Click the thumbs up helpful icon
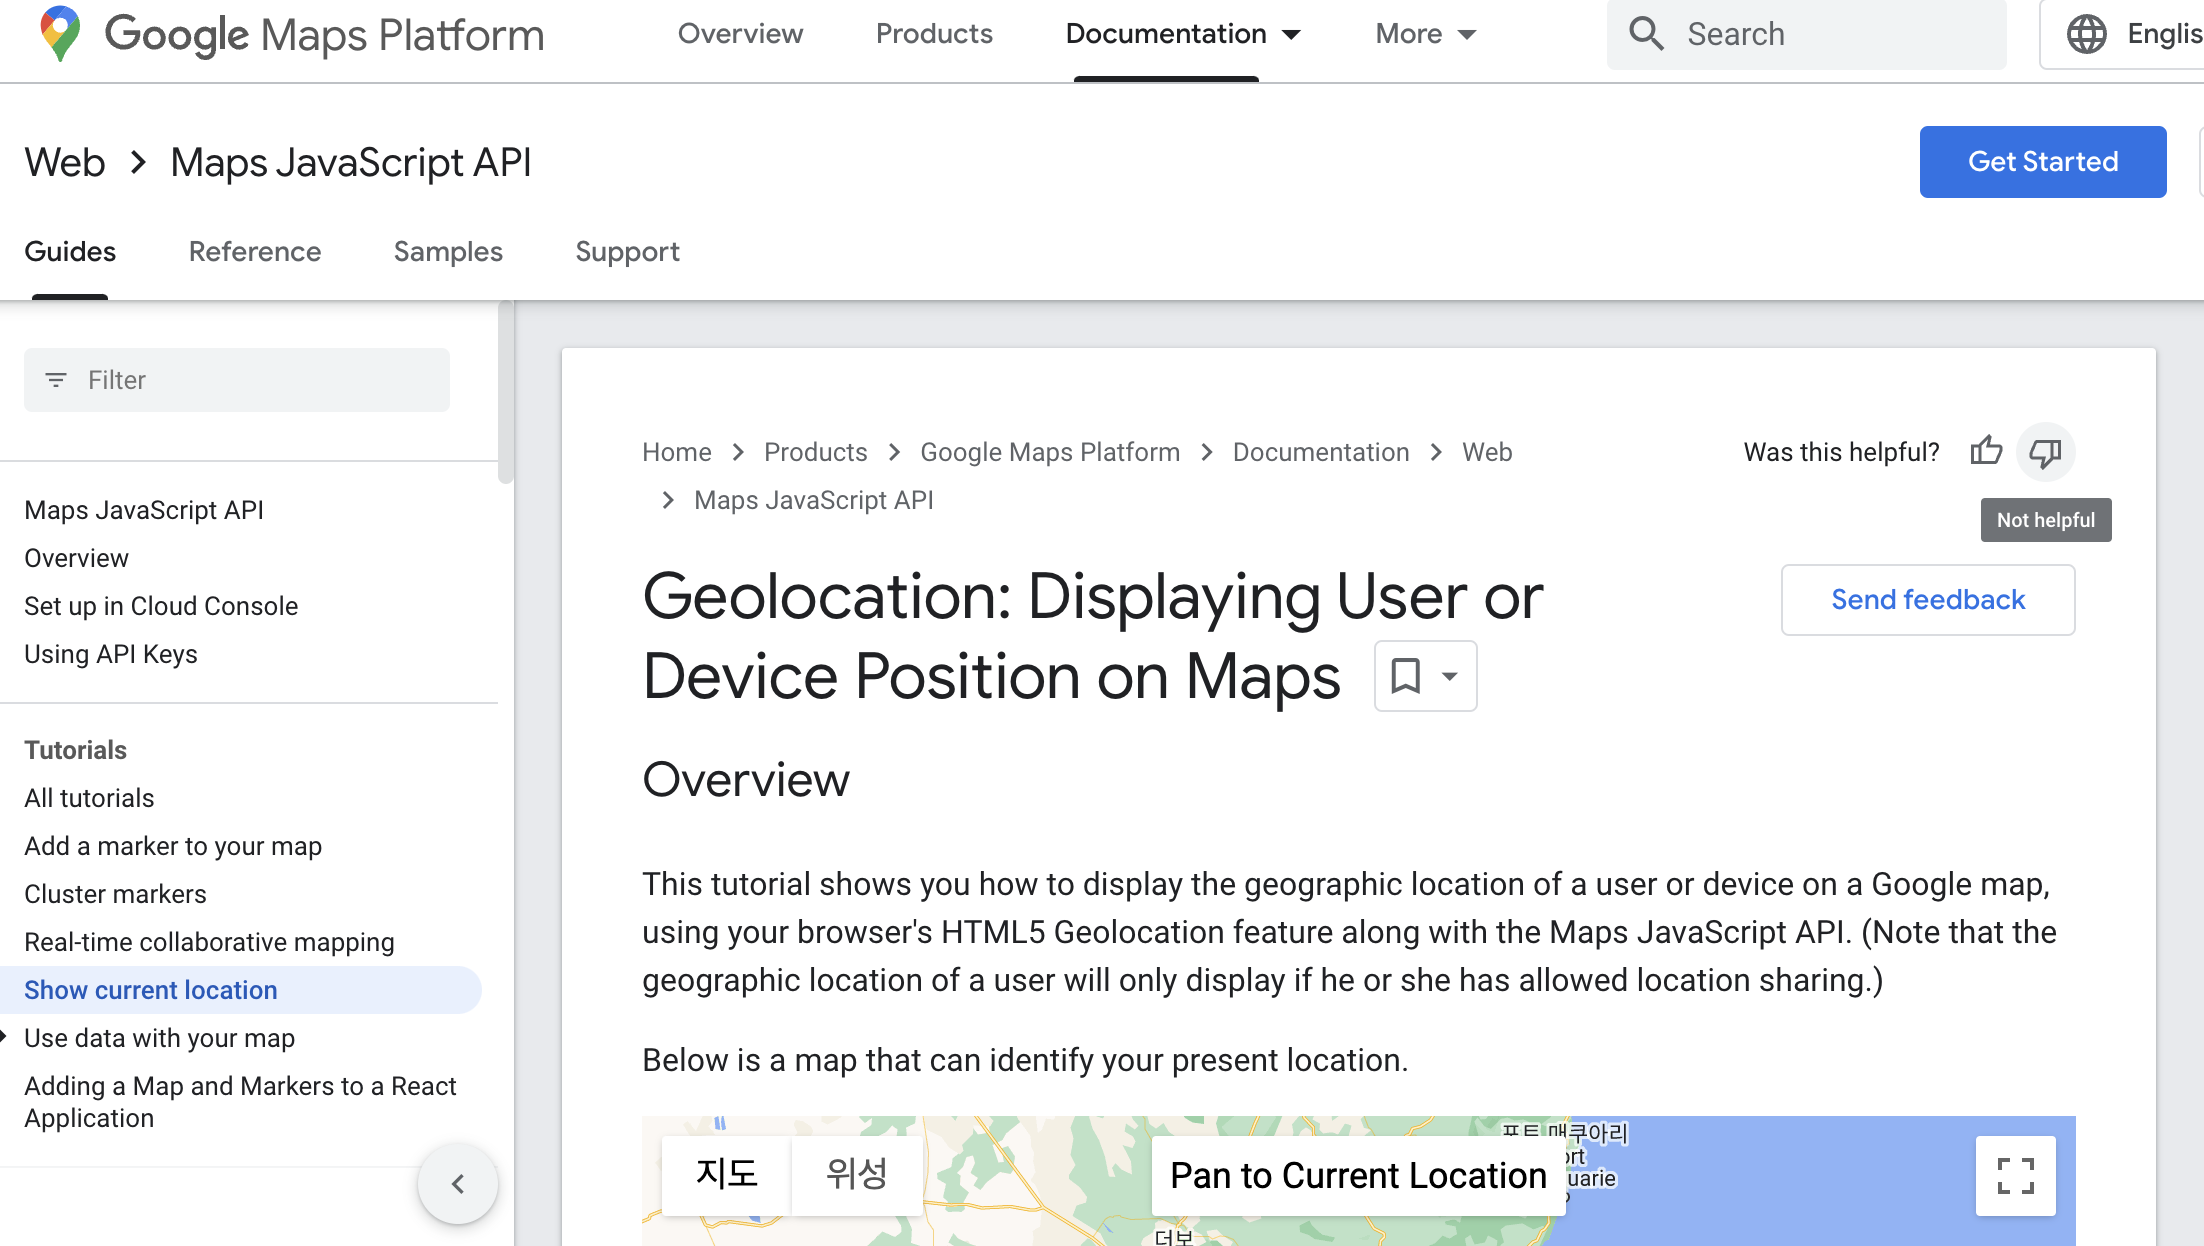 pyautogui.click(x=1986, y=451)
